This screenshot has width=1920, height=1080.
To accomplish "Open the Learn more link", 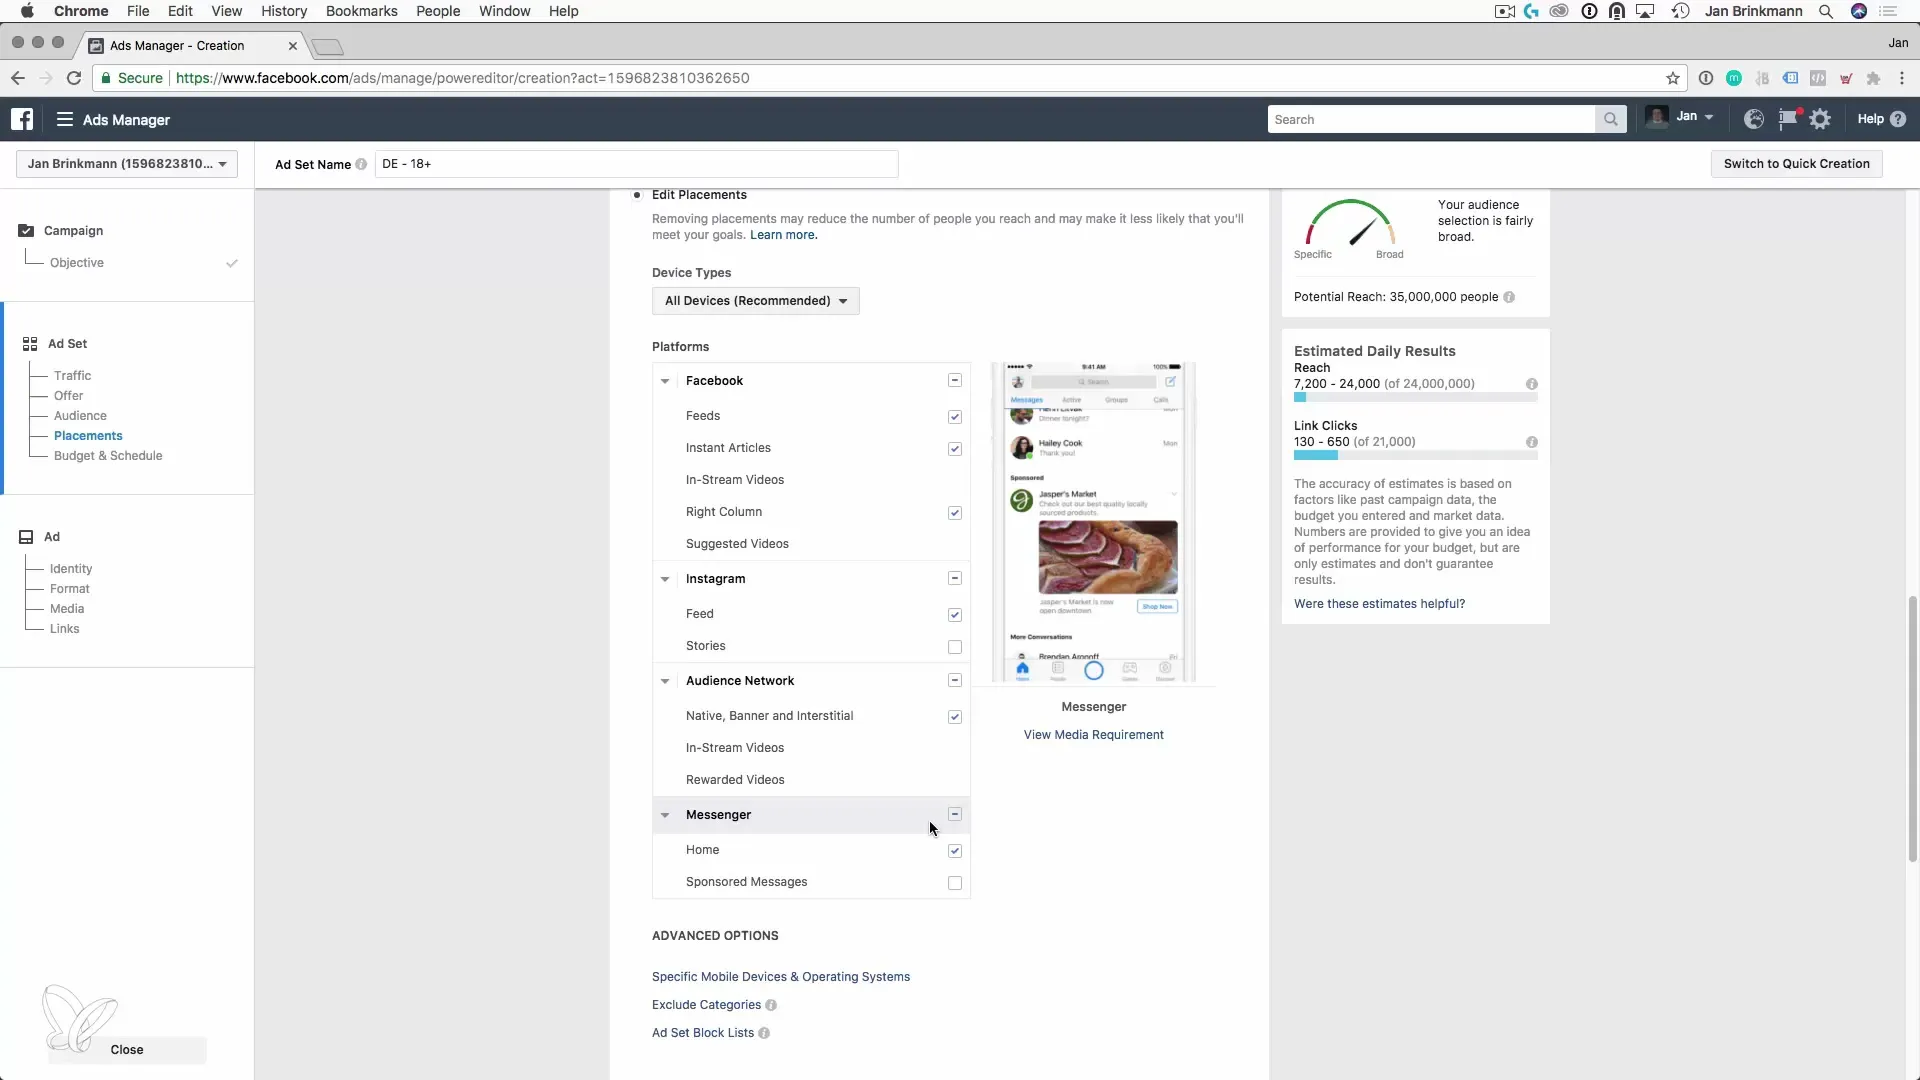I will 783,235.
